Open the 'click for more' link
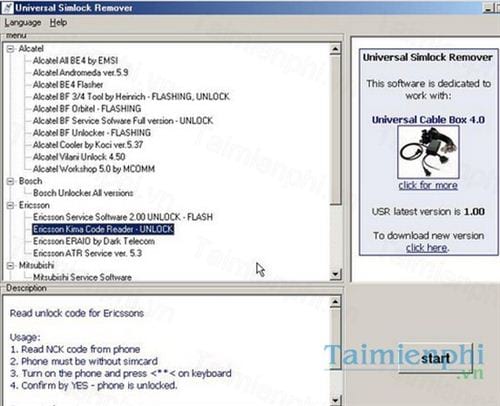The image size is (500, 406). pyautogui.click(x=428, y=185)
